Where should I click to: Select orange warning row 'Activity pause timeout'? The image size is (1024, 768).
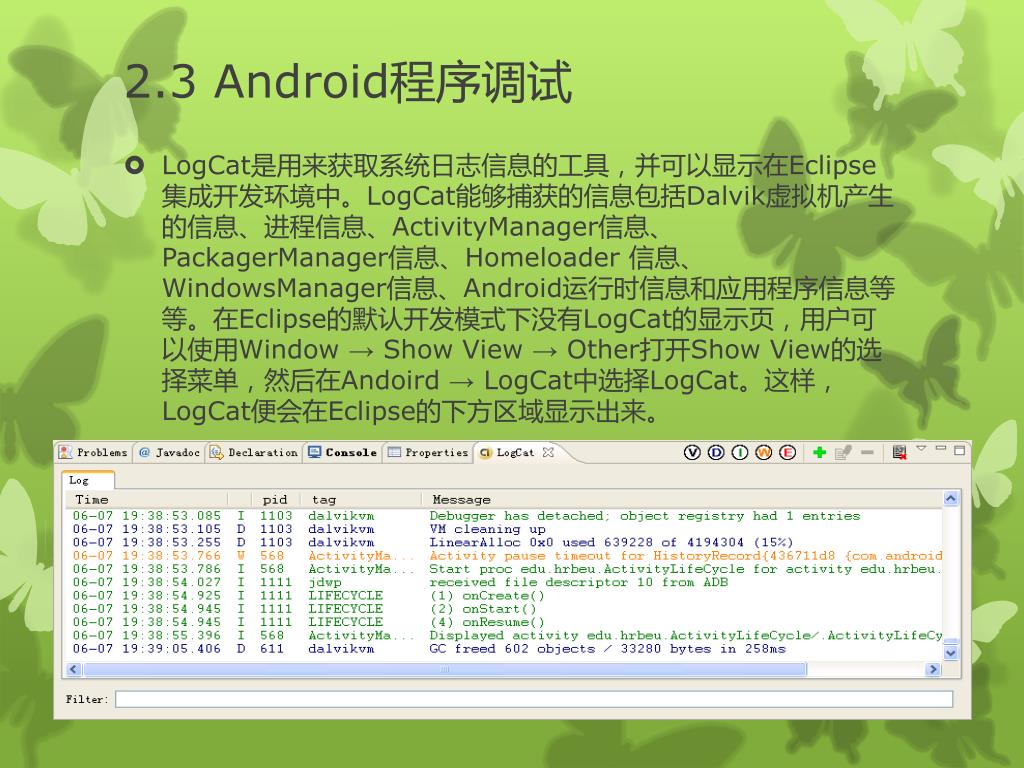[x=505, y=556]
